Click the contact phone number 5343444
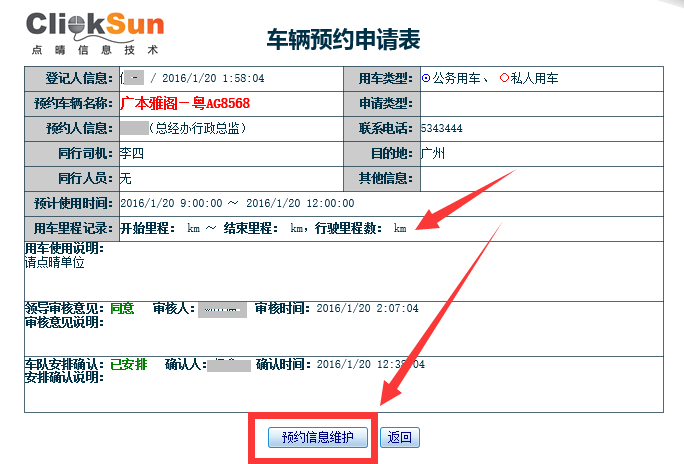684x464 pixels. click(x=442, y=129)
